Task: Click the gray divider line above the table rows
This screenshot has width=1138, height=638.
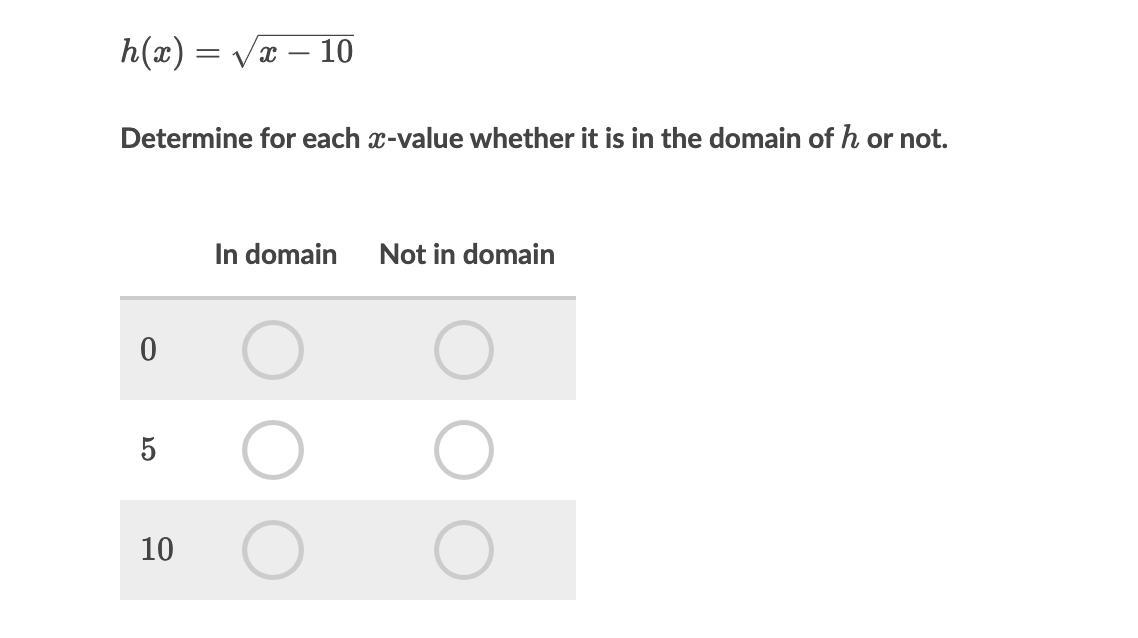Action: tap(348, 298)
